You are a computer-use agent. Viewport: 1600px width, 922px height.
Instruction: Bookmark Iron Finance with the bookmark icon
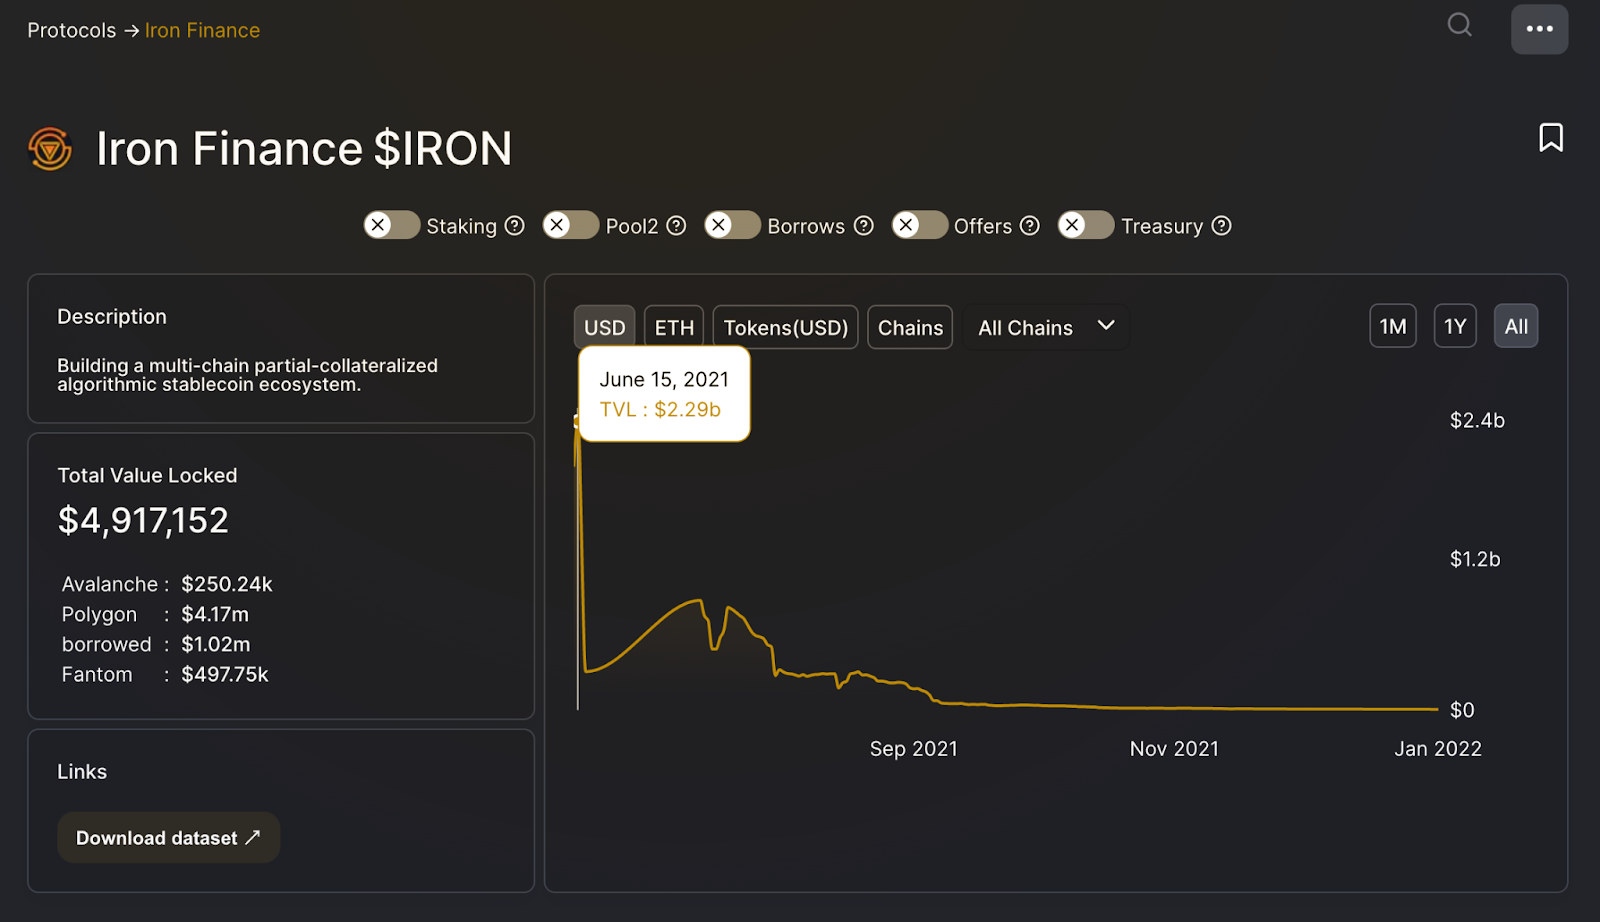1551,137
